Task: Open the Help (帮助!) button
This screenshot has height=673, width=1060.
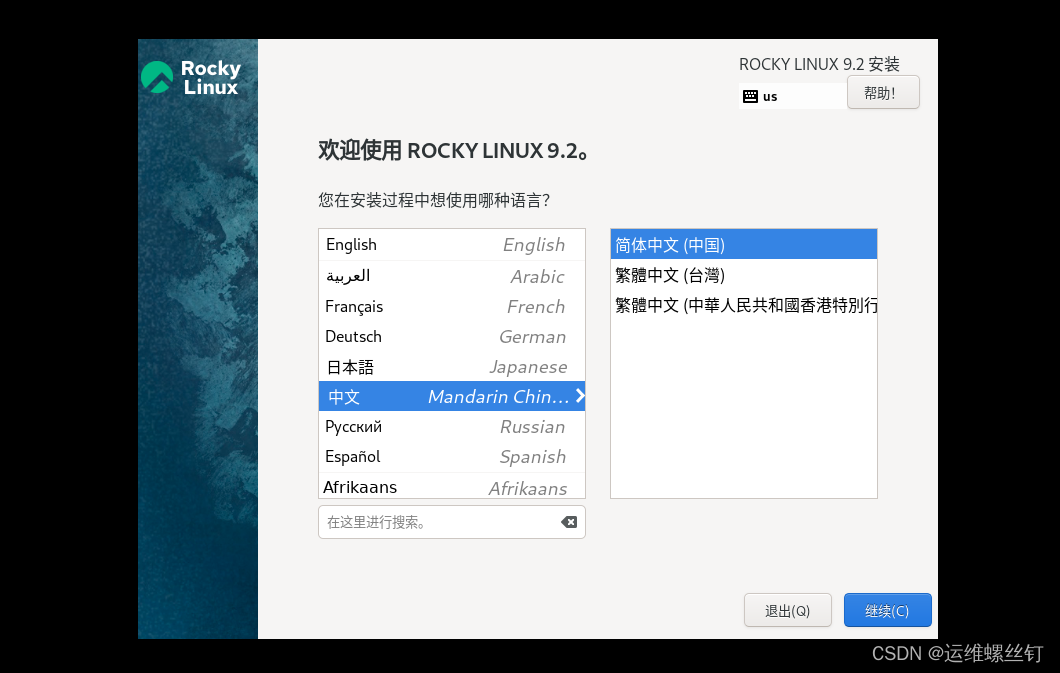Action: 883,92
